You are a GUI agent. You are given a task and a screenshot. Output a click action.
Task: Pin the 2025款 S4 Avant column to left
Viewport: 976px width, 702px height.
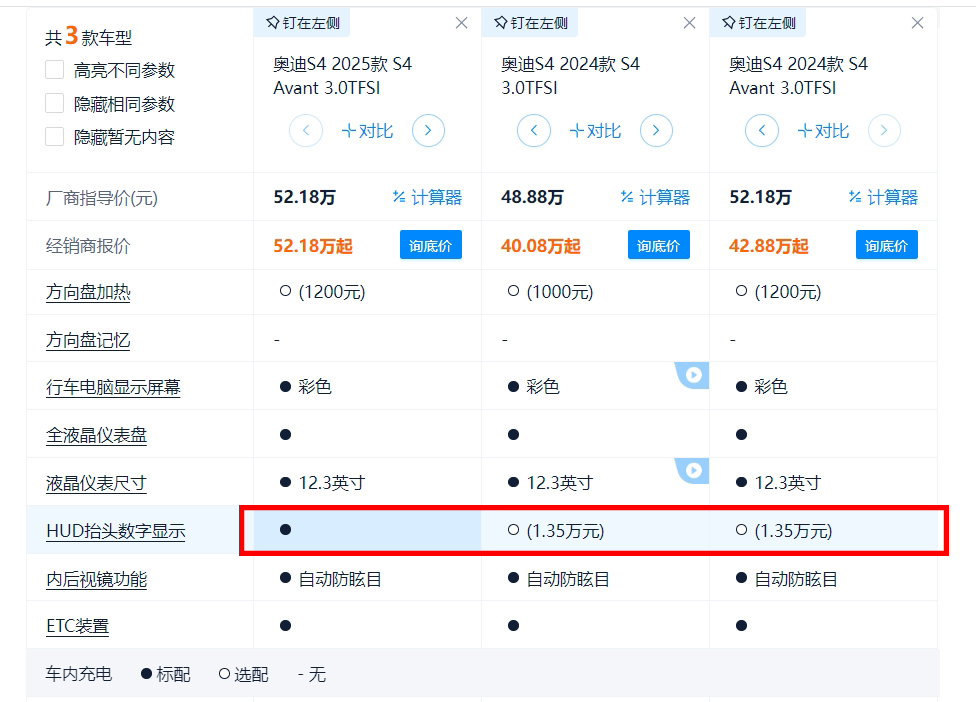303,23
